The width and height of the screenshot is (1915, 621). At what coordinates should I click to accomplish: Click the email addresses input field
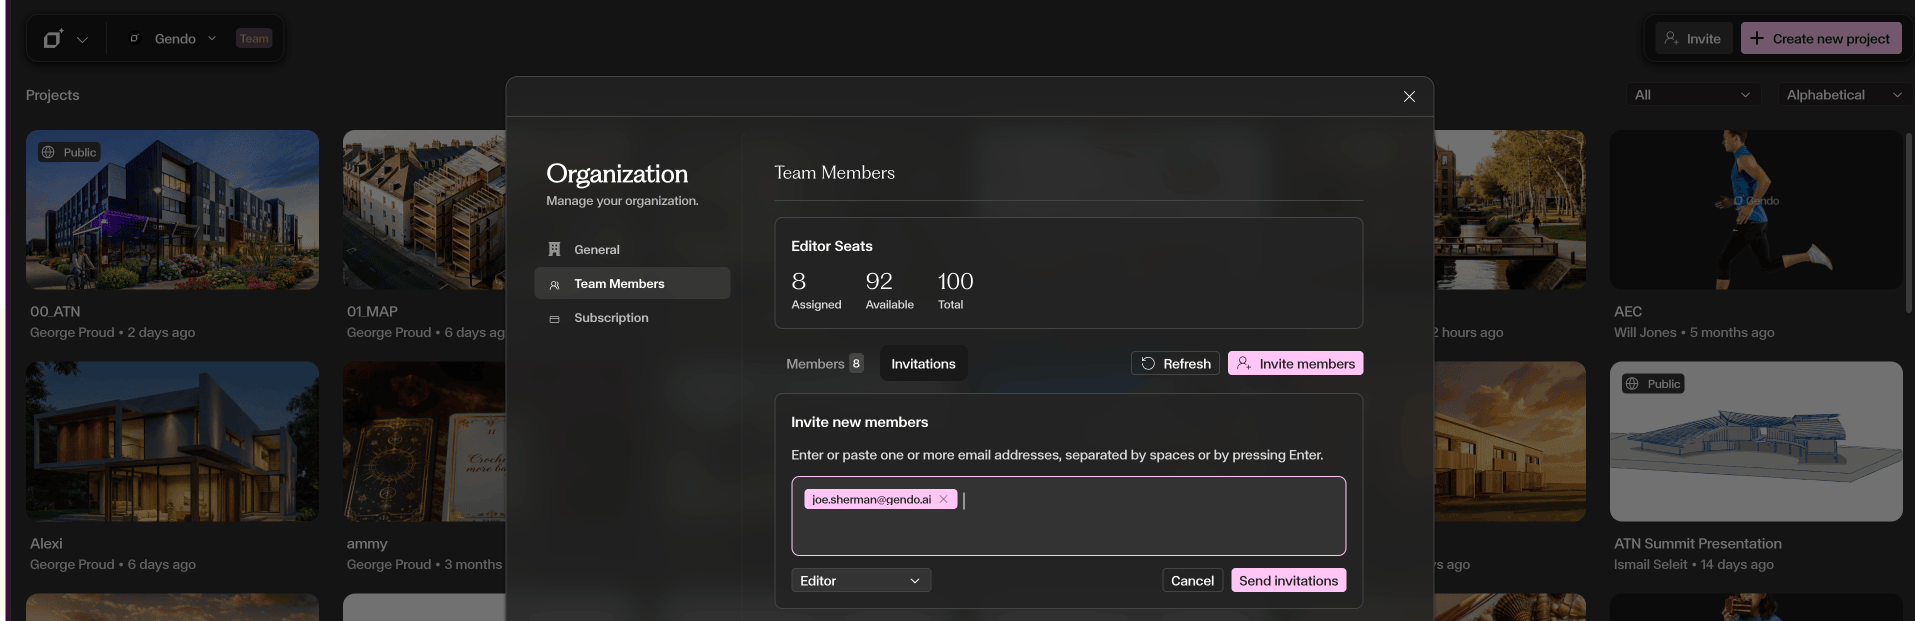tap(1068, 516)
